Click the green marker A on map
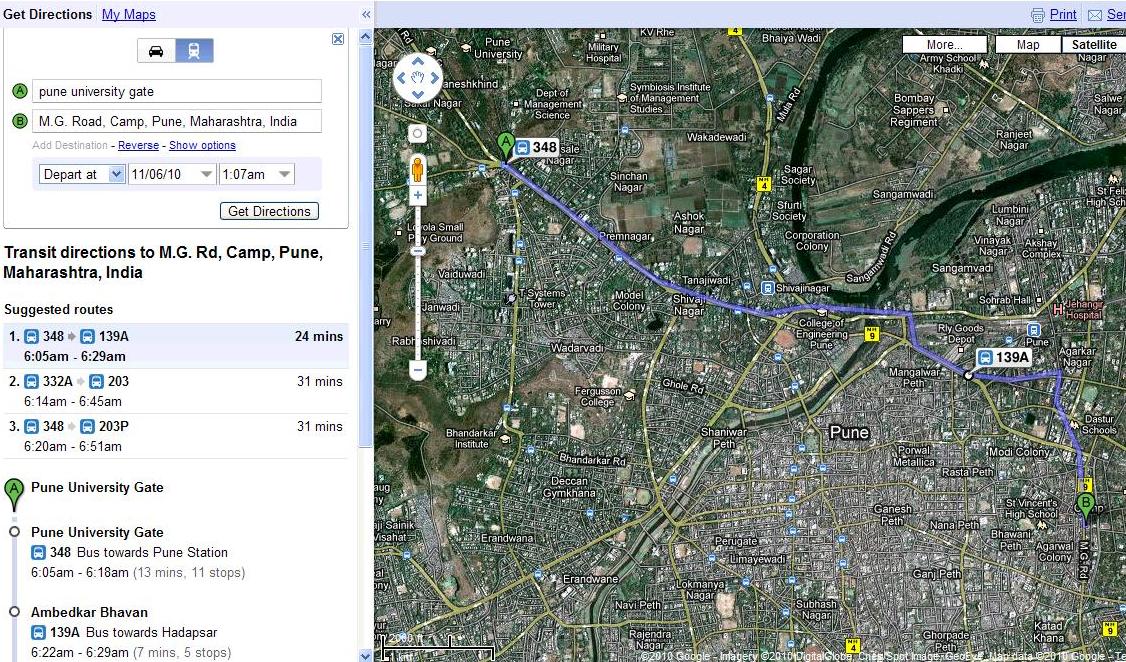 (506, 146)
